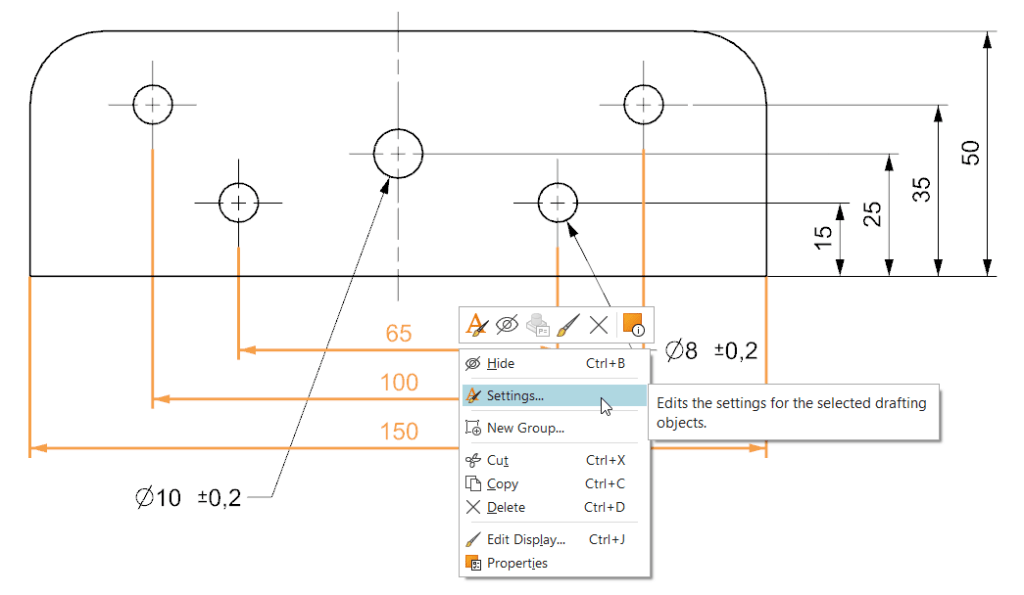The height and width of the screenshot is (595, 1024).
Task: Click the Hide eye icon in toolbar
Action: (x=507, y=325)
